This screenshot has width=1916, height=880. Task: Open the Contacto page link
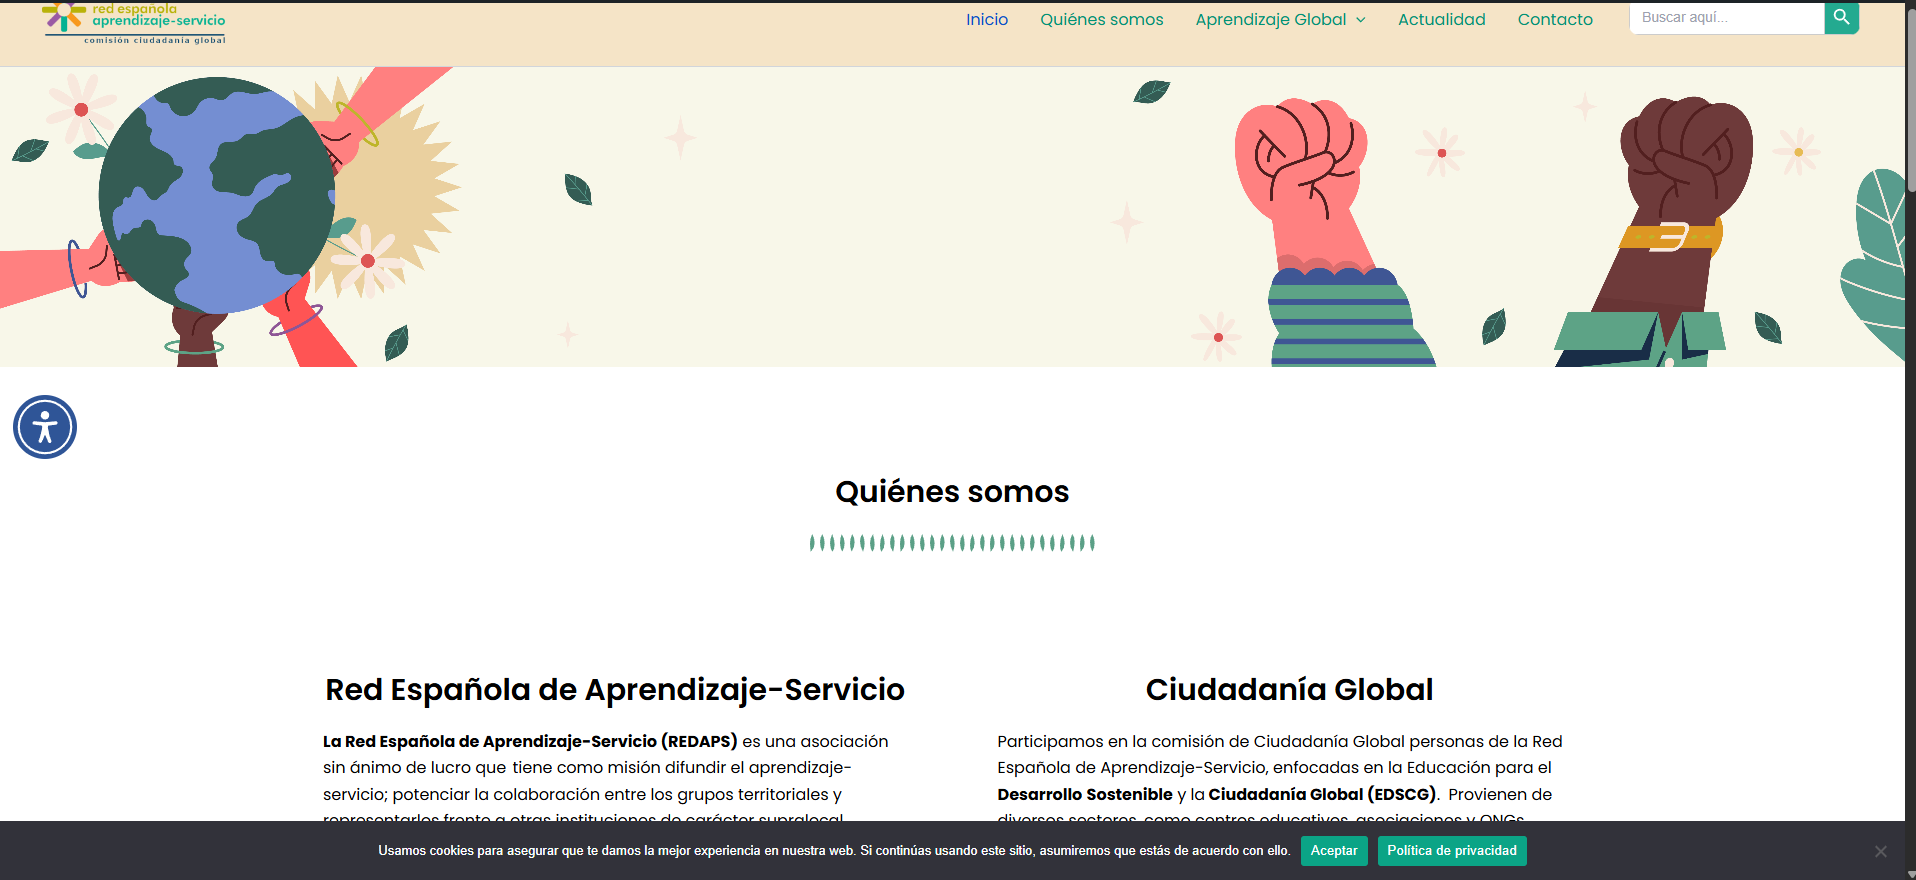[x=1554, y=19]
